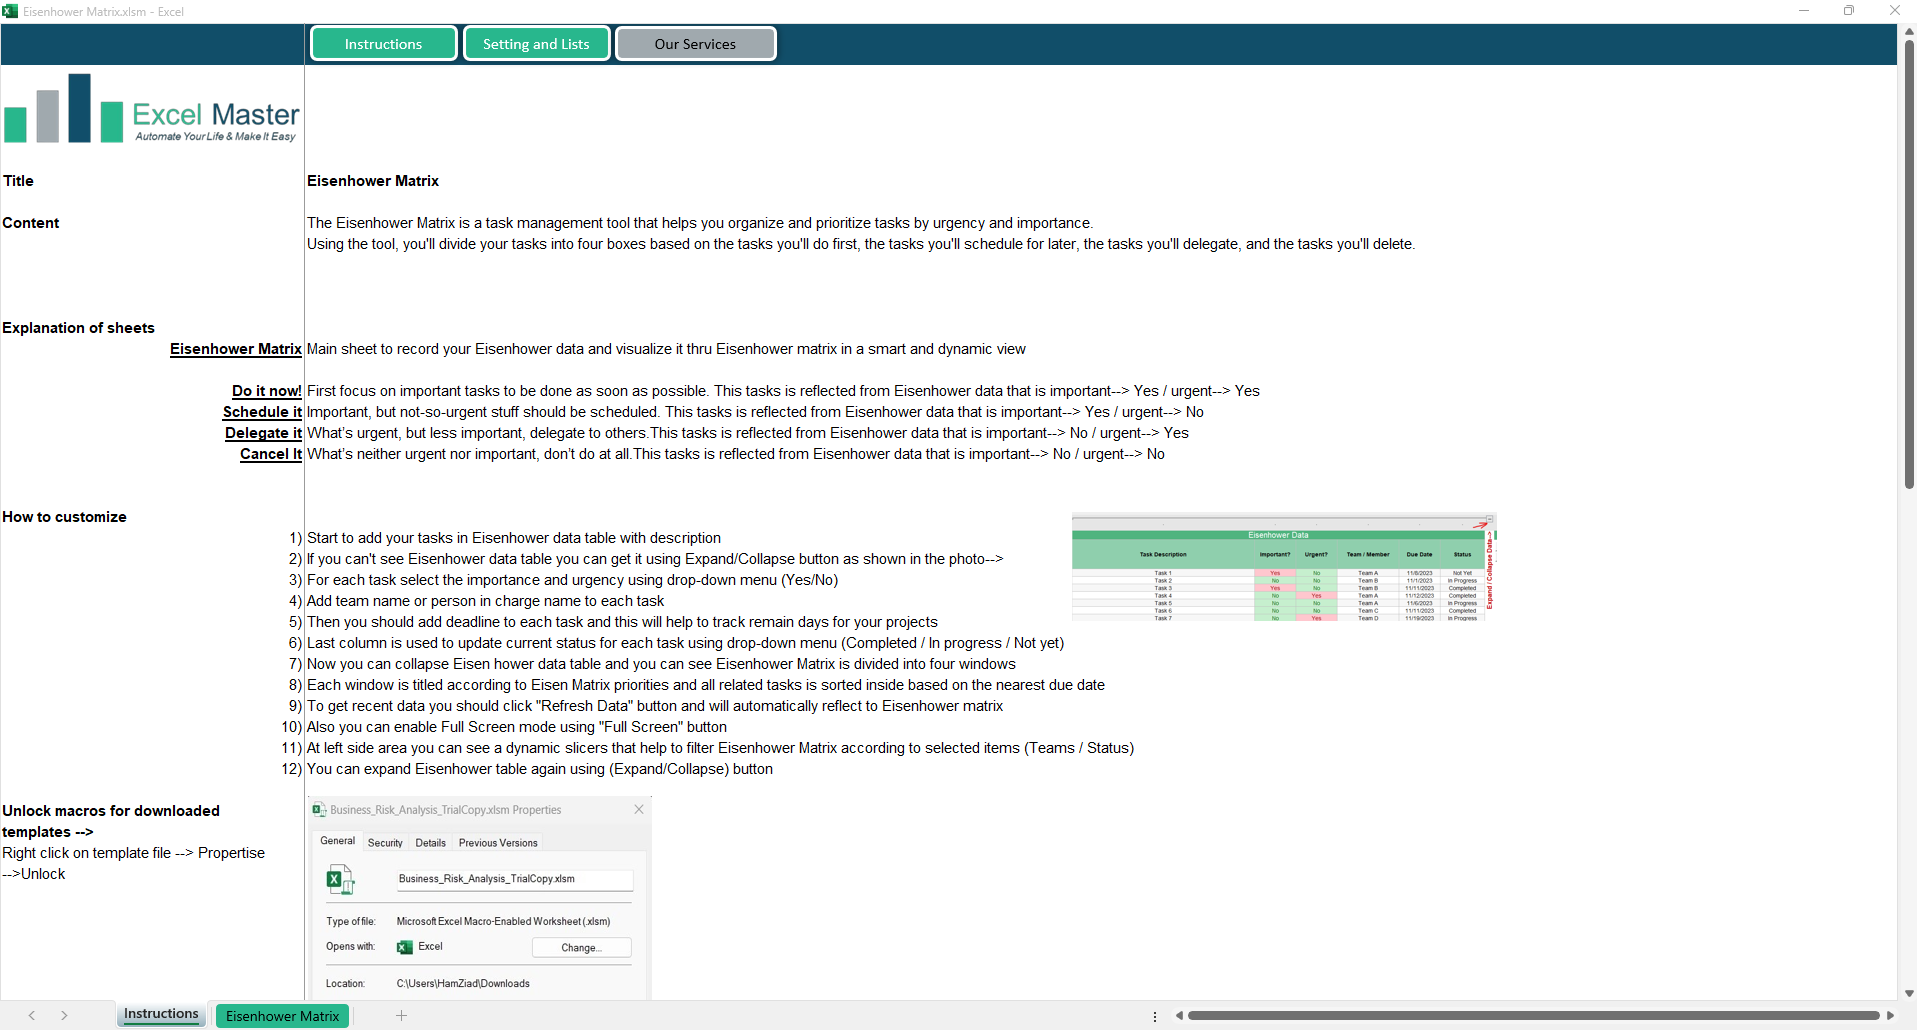Click the file Properties dialog image
Screen dimensions: 1917x1030
pos(480,898)
